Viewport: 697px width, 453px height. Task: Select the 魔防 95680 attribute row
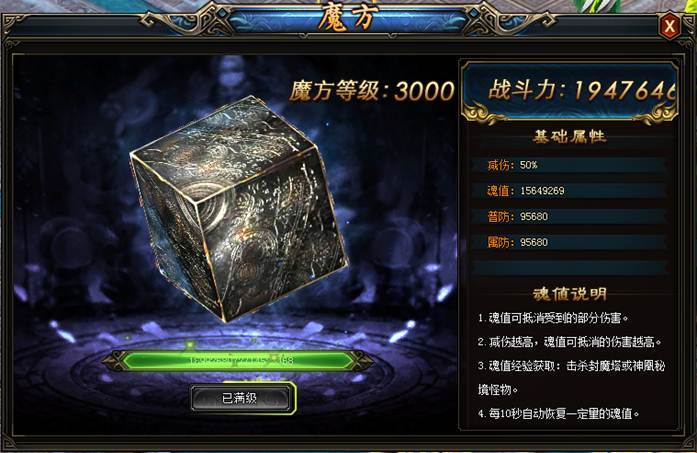coord(570,242)
